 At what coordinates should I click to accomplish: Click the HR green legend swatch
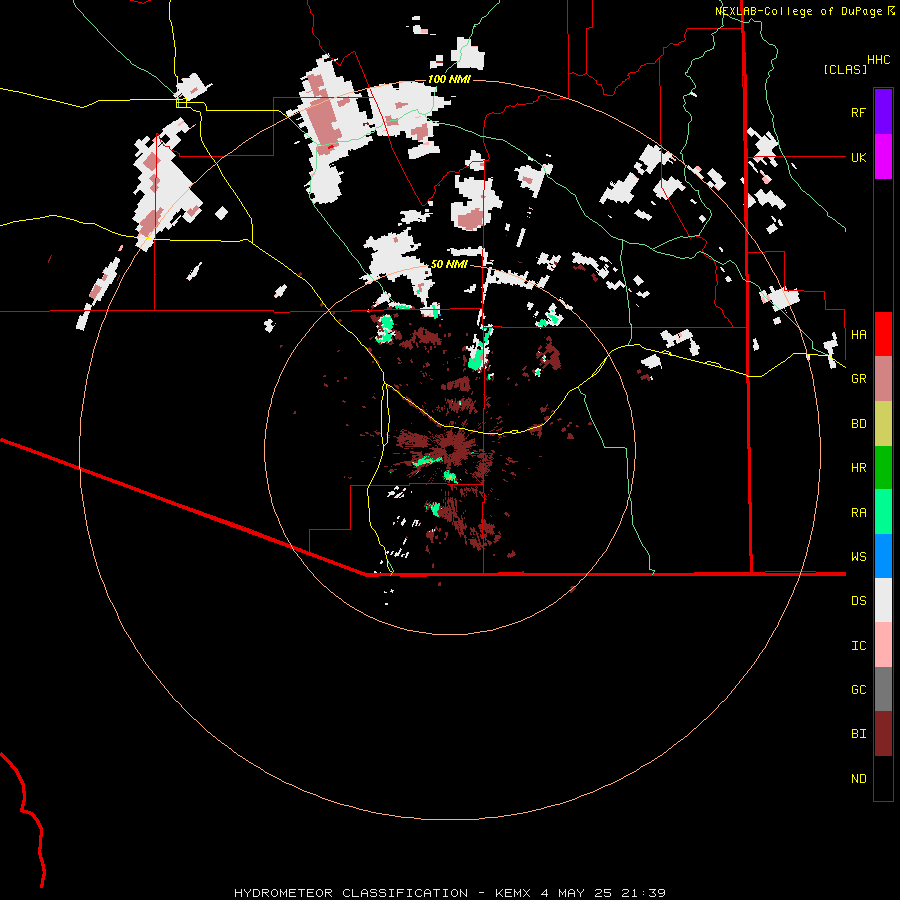point(883,467)
